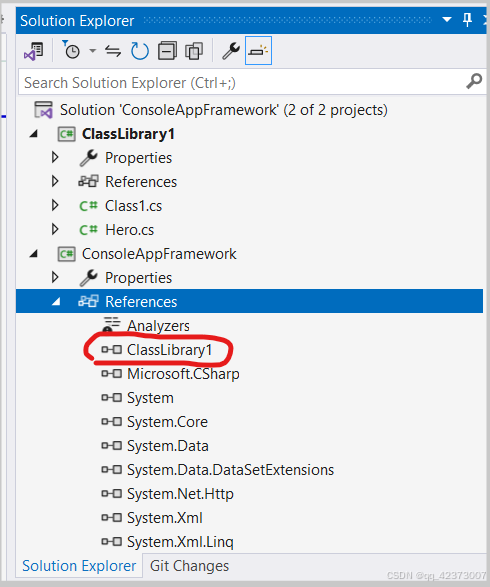This screenshot has height=587, width=490.
Task: Select the ConsoleAppFramework project name
Action: pyautogui.click(x=159, y=254)
